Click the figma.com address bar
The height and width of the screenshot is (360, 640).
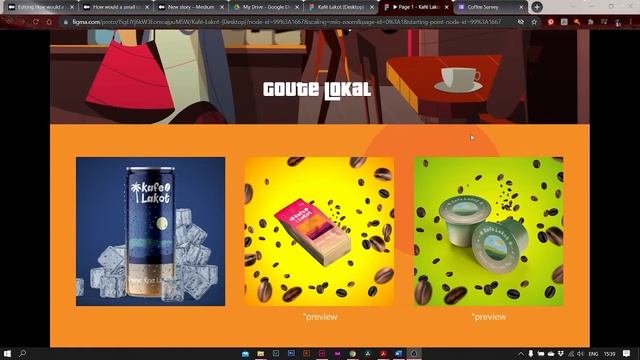(286, 22)
